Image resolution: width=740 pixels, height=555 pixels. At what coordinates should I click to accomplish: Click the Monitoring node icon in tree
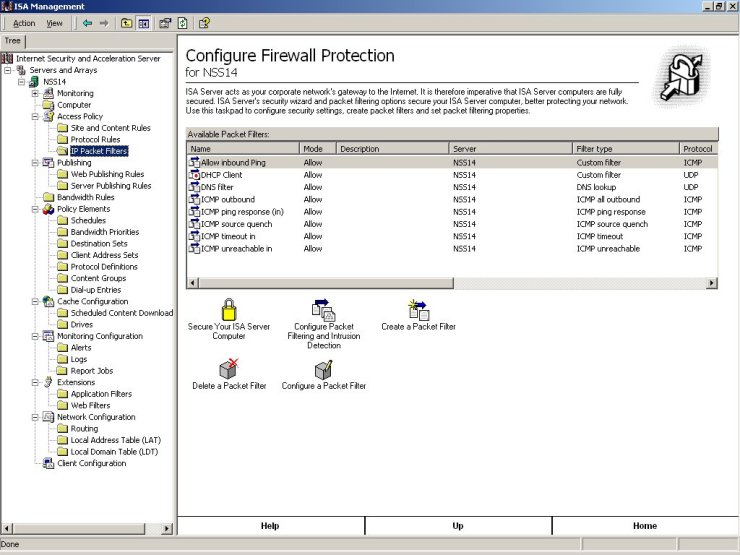[x=48, y=93]
